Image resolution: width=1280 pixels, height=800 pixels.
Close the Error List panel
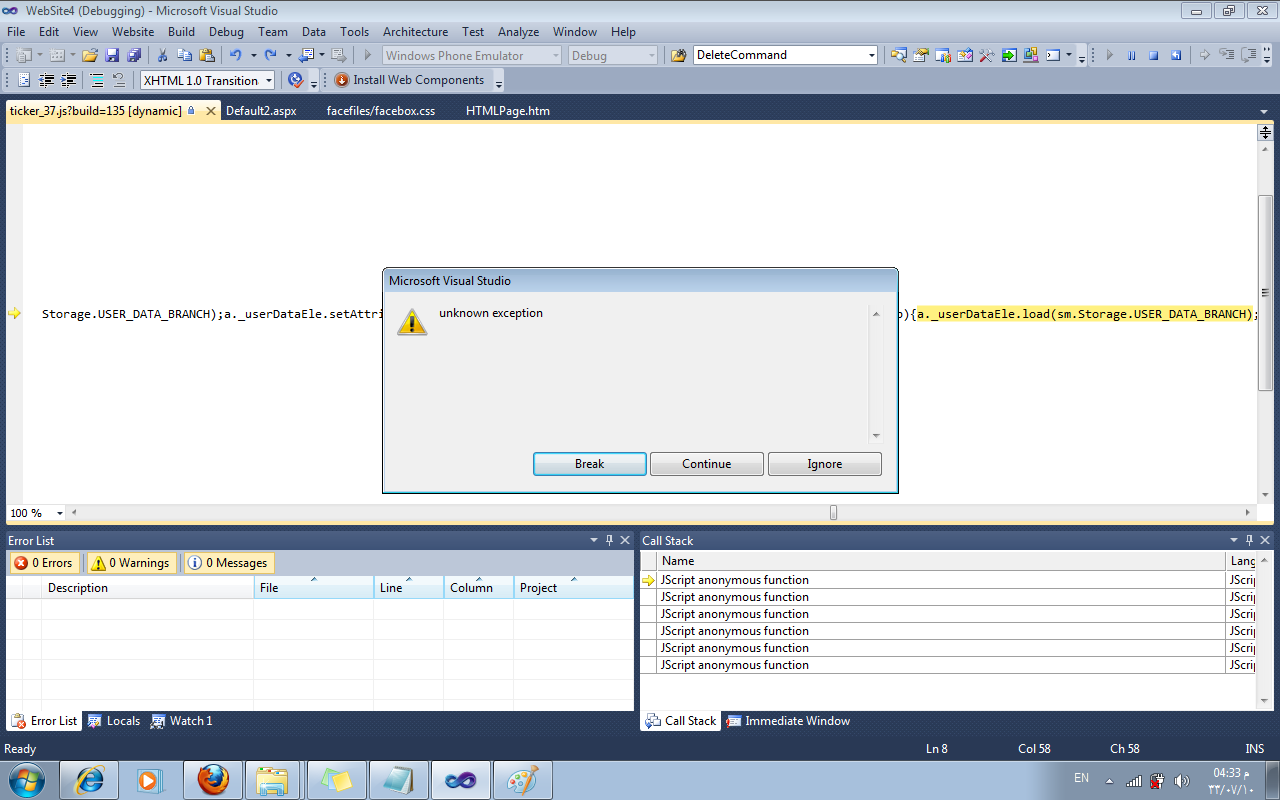(624, 540)
